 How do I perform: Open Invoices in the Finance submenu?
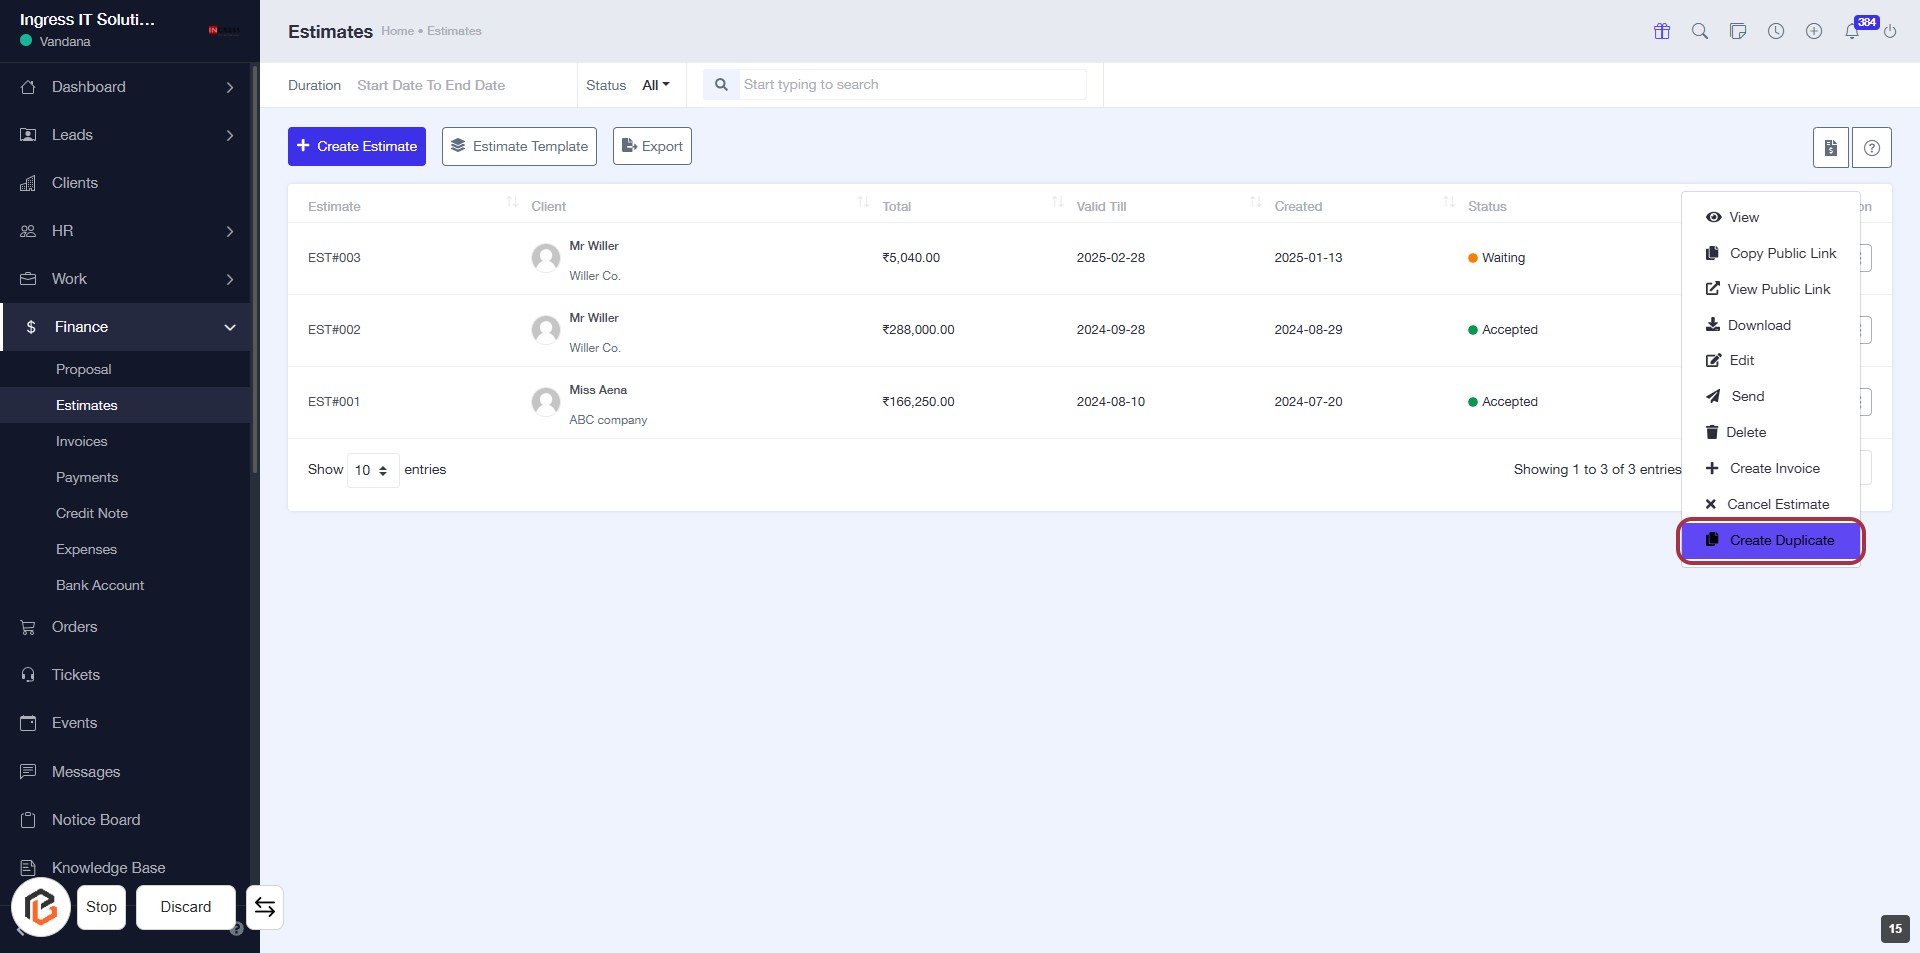point(81,441)
